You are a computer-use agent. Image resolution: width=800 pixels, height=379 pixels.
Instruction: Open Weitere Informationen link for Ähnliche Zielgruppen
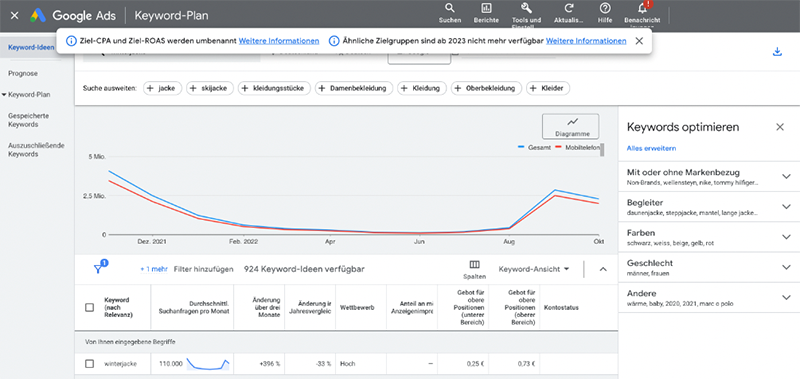586,41
